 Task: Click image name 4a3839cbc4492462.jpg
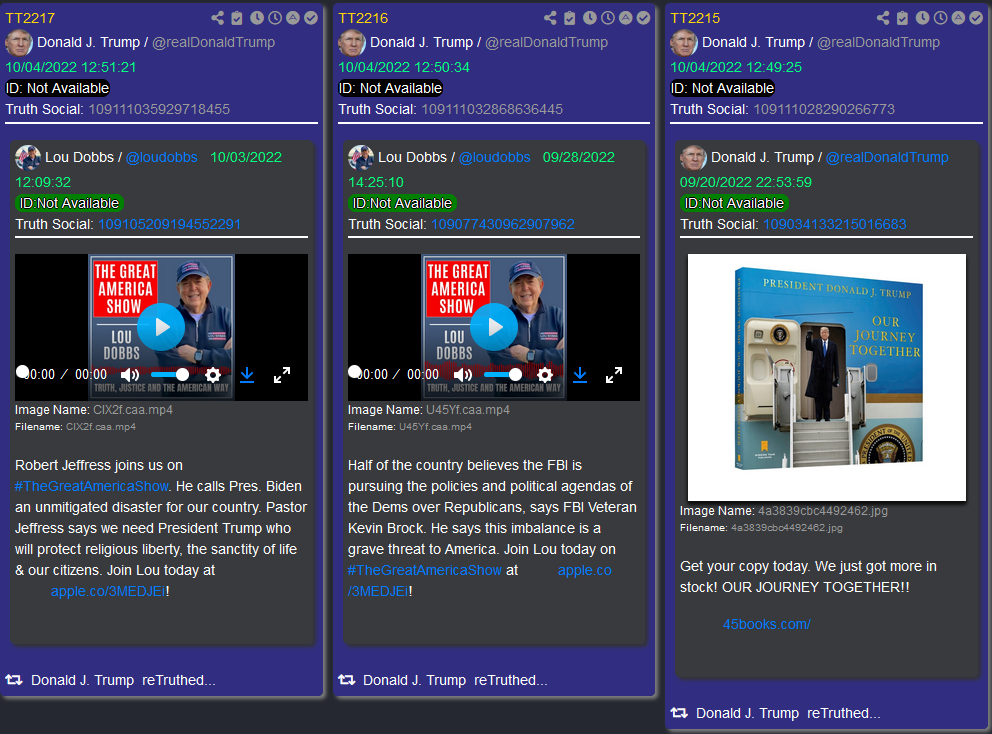[x=823, y=511]
